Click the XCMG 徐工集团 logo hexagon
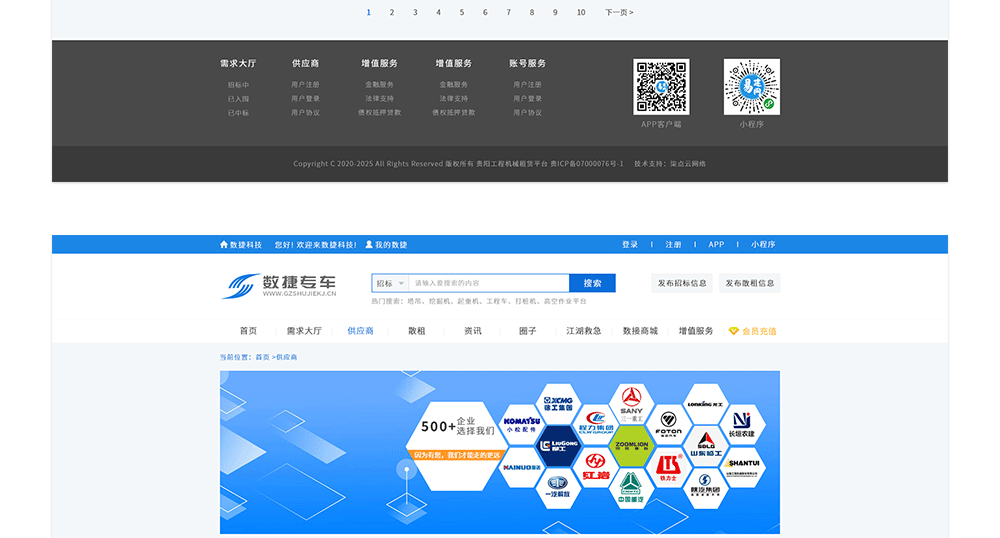Viewport: 1000px width, 538px height. 558,404
